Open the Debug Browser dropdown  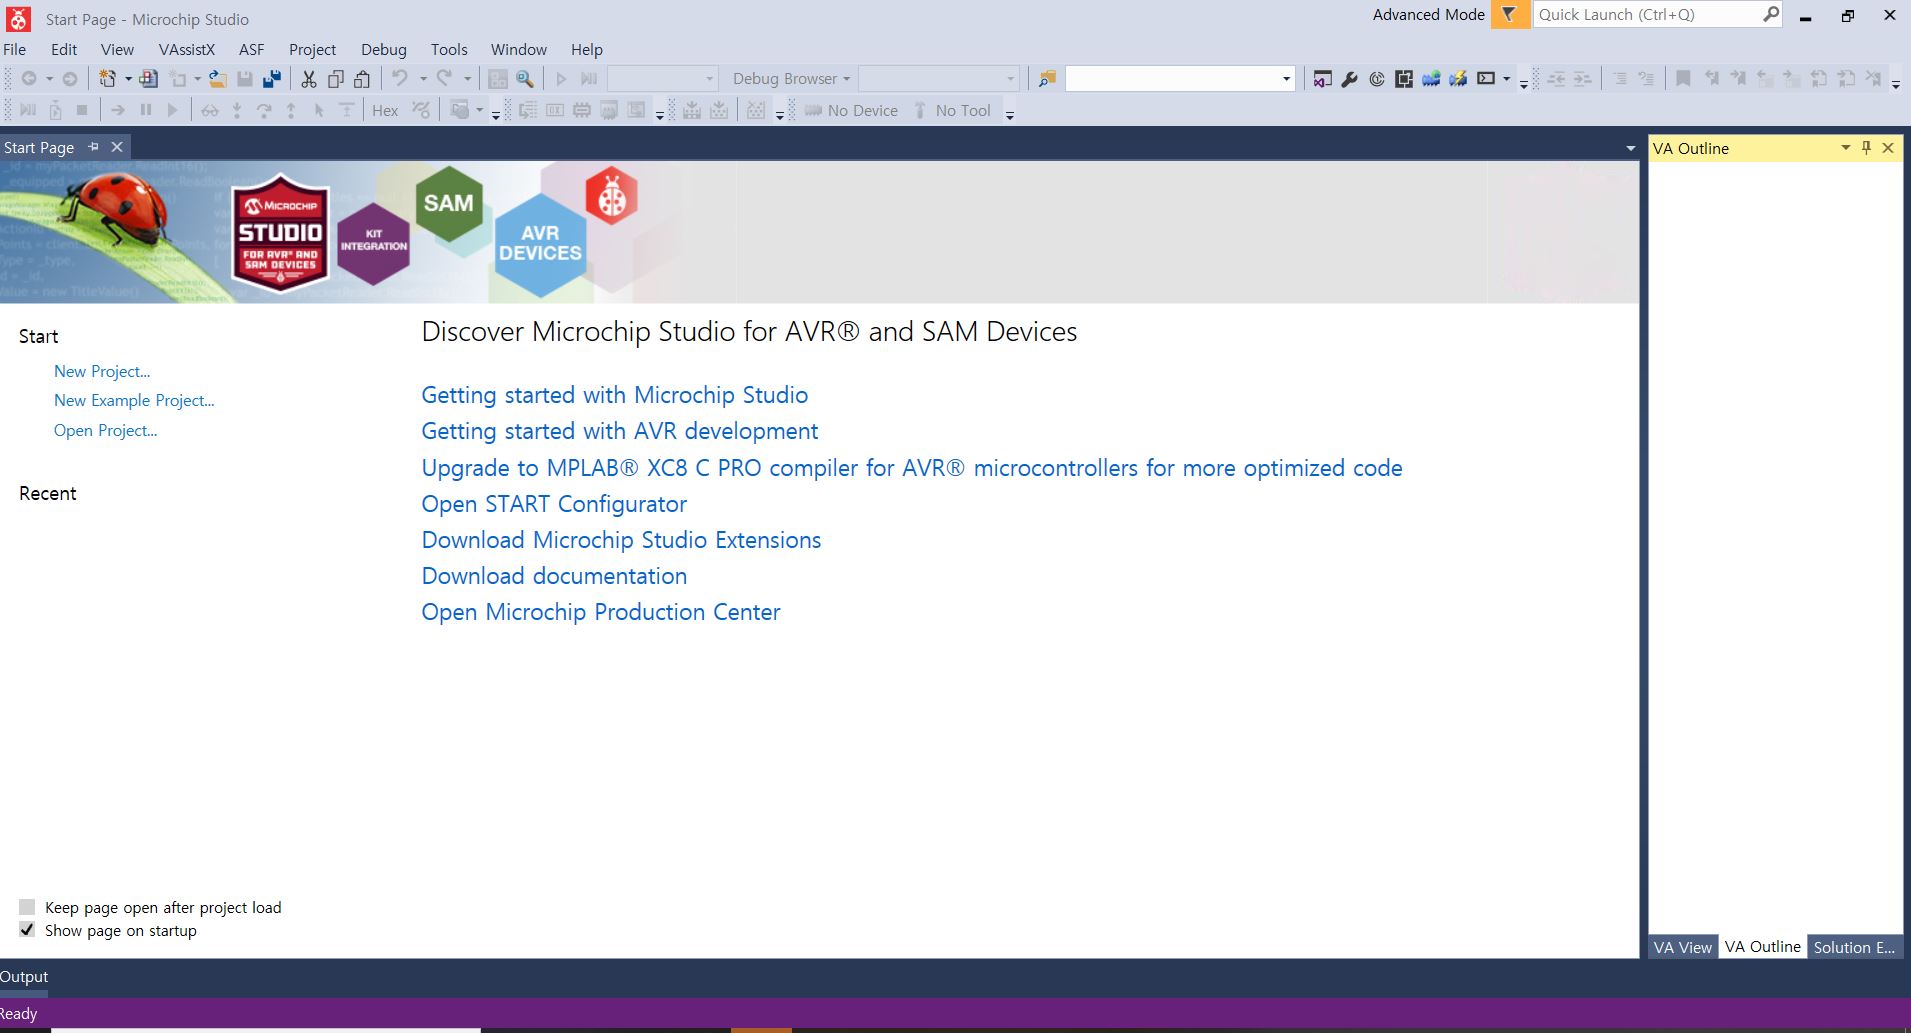click(x=791, y=79)
